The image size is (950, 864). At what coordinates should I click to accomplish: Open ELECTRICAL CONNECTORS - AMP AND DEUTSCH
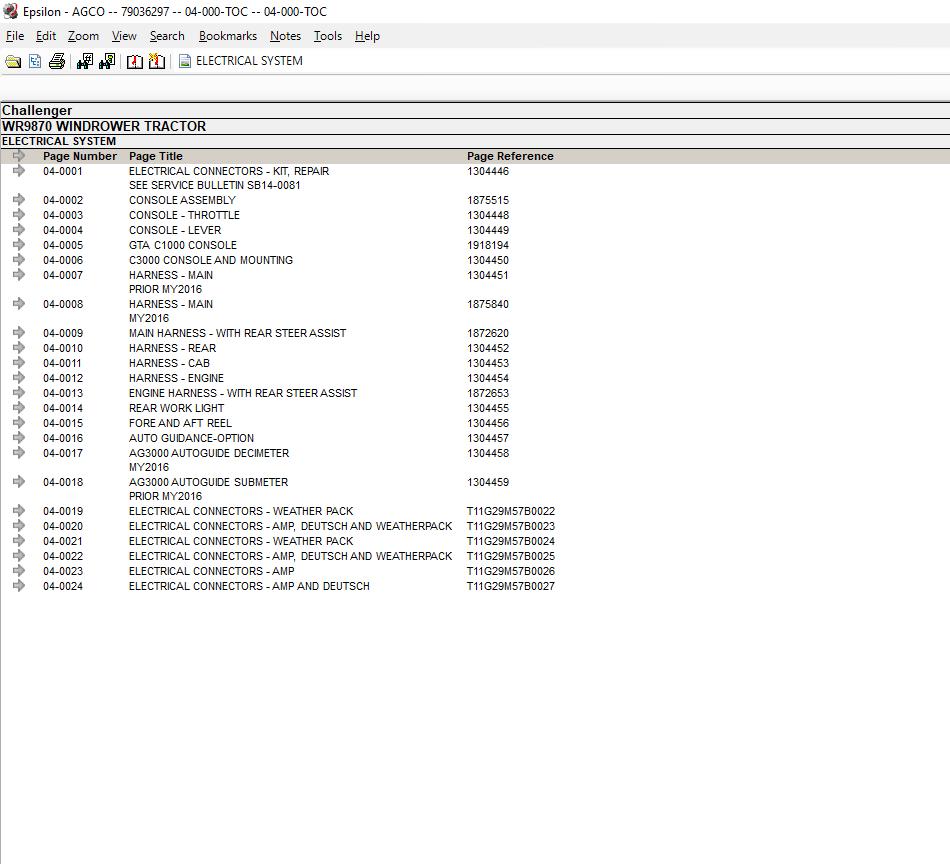pos(249,587)
